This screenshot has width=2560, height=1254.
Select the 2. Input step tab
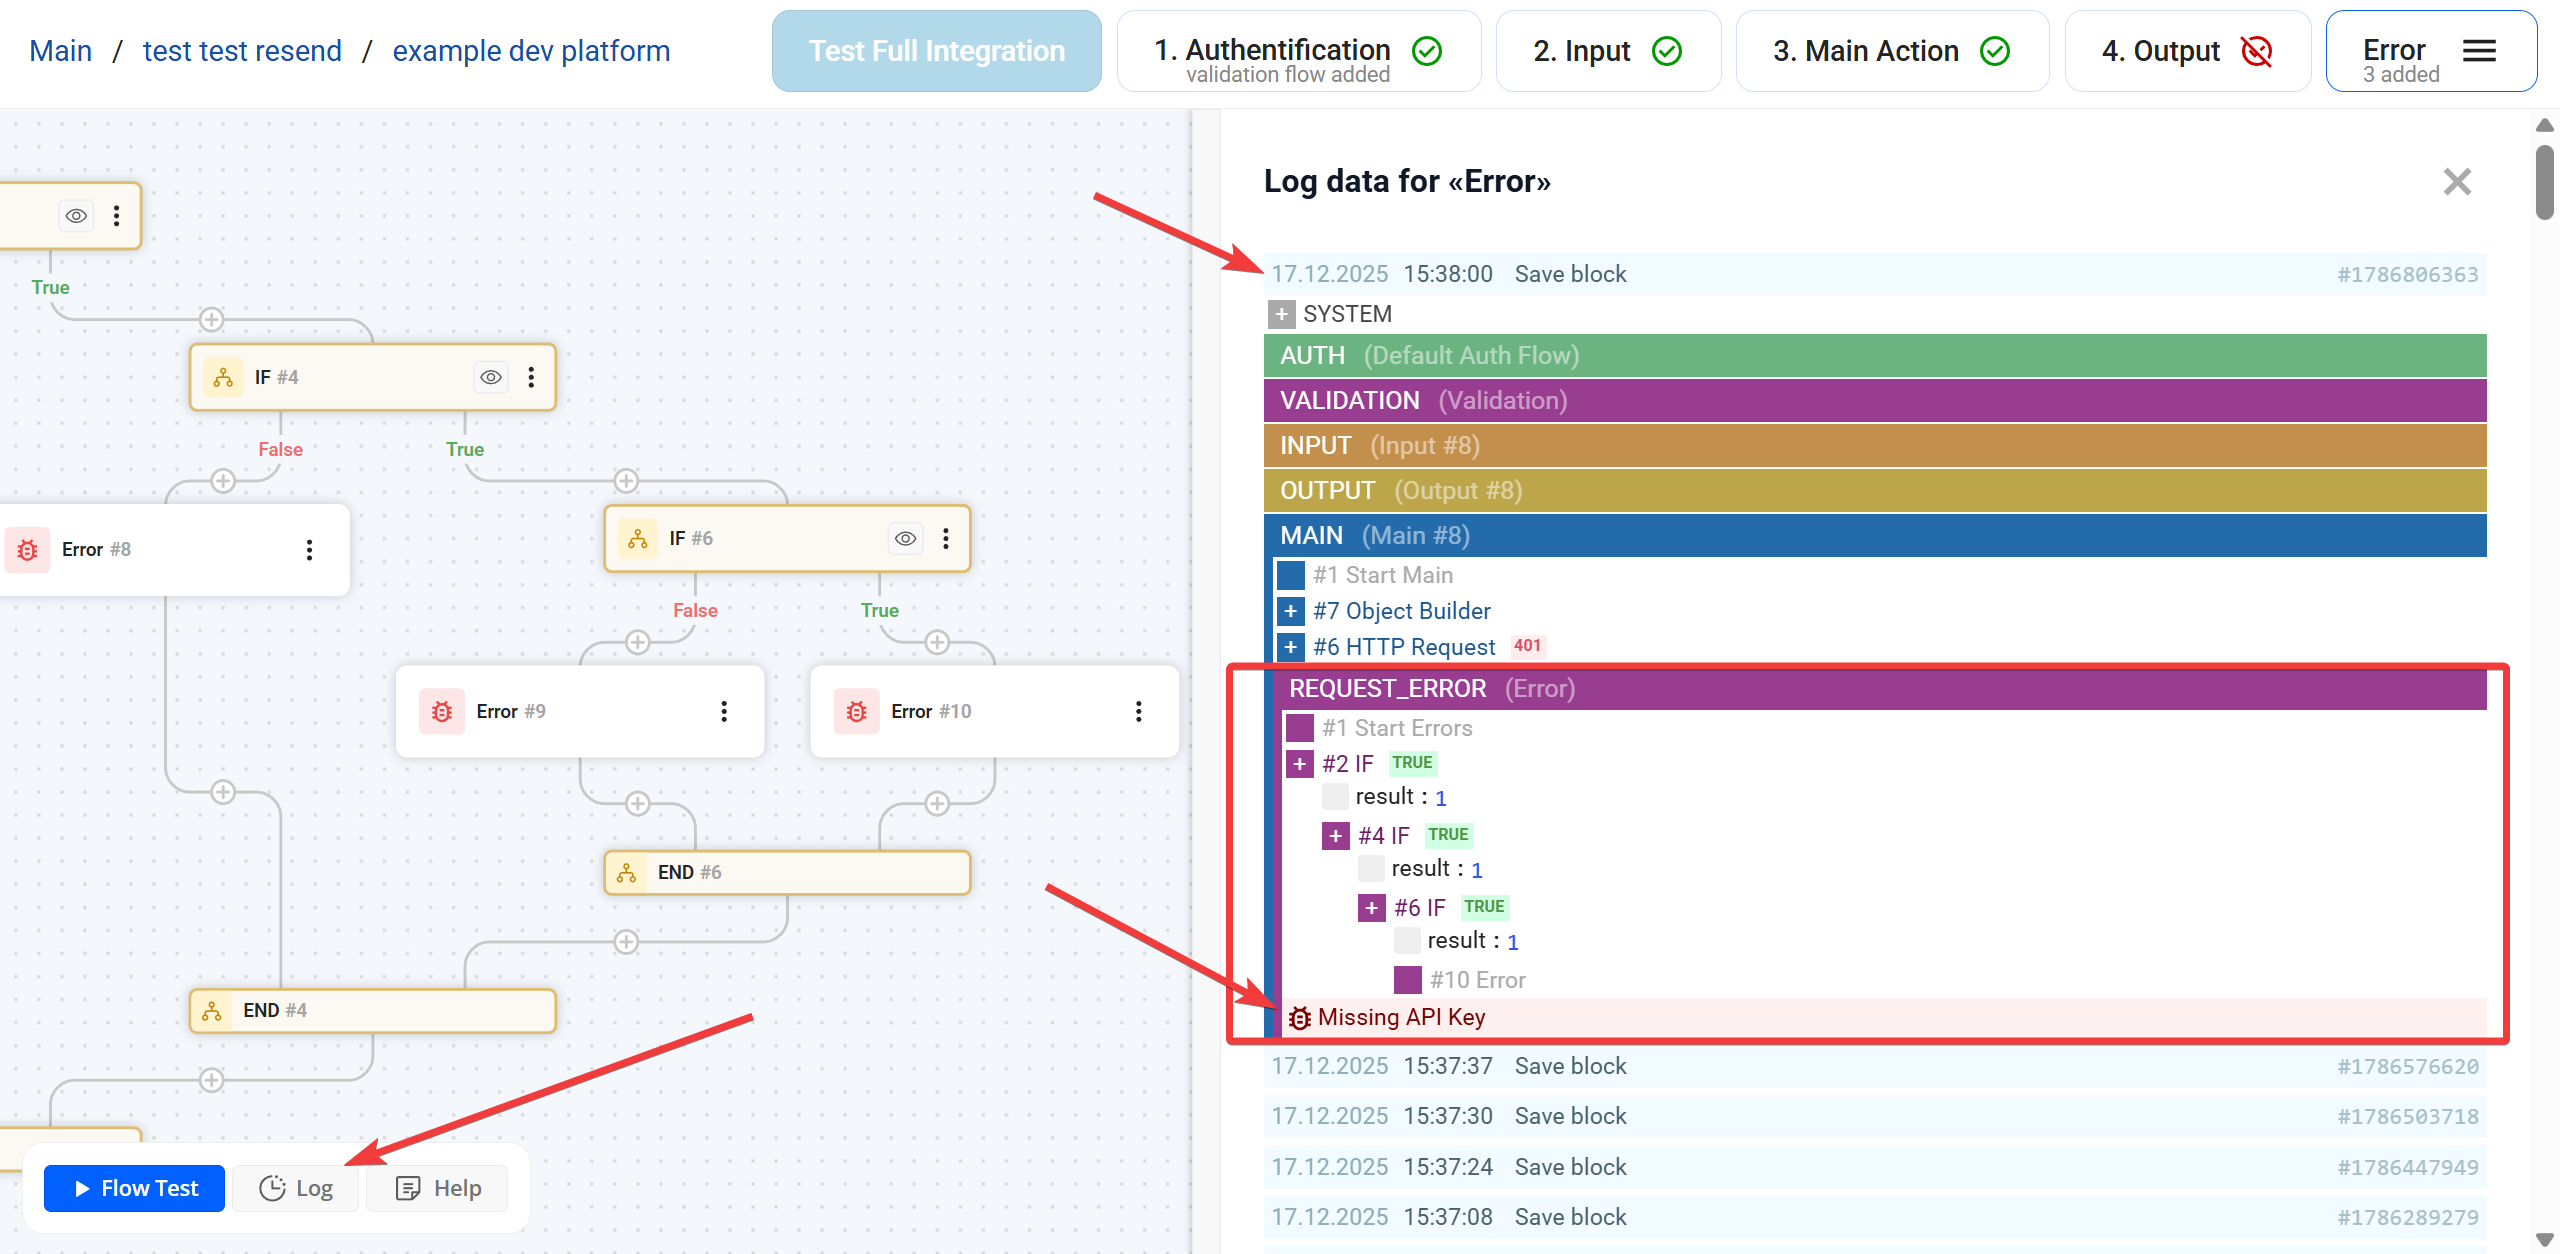(x=1607, y=51)
